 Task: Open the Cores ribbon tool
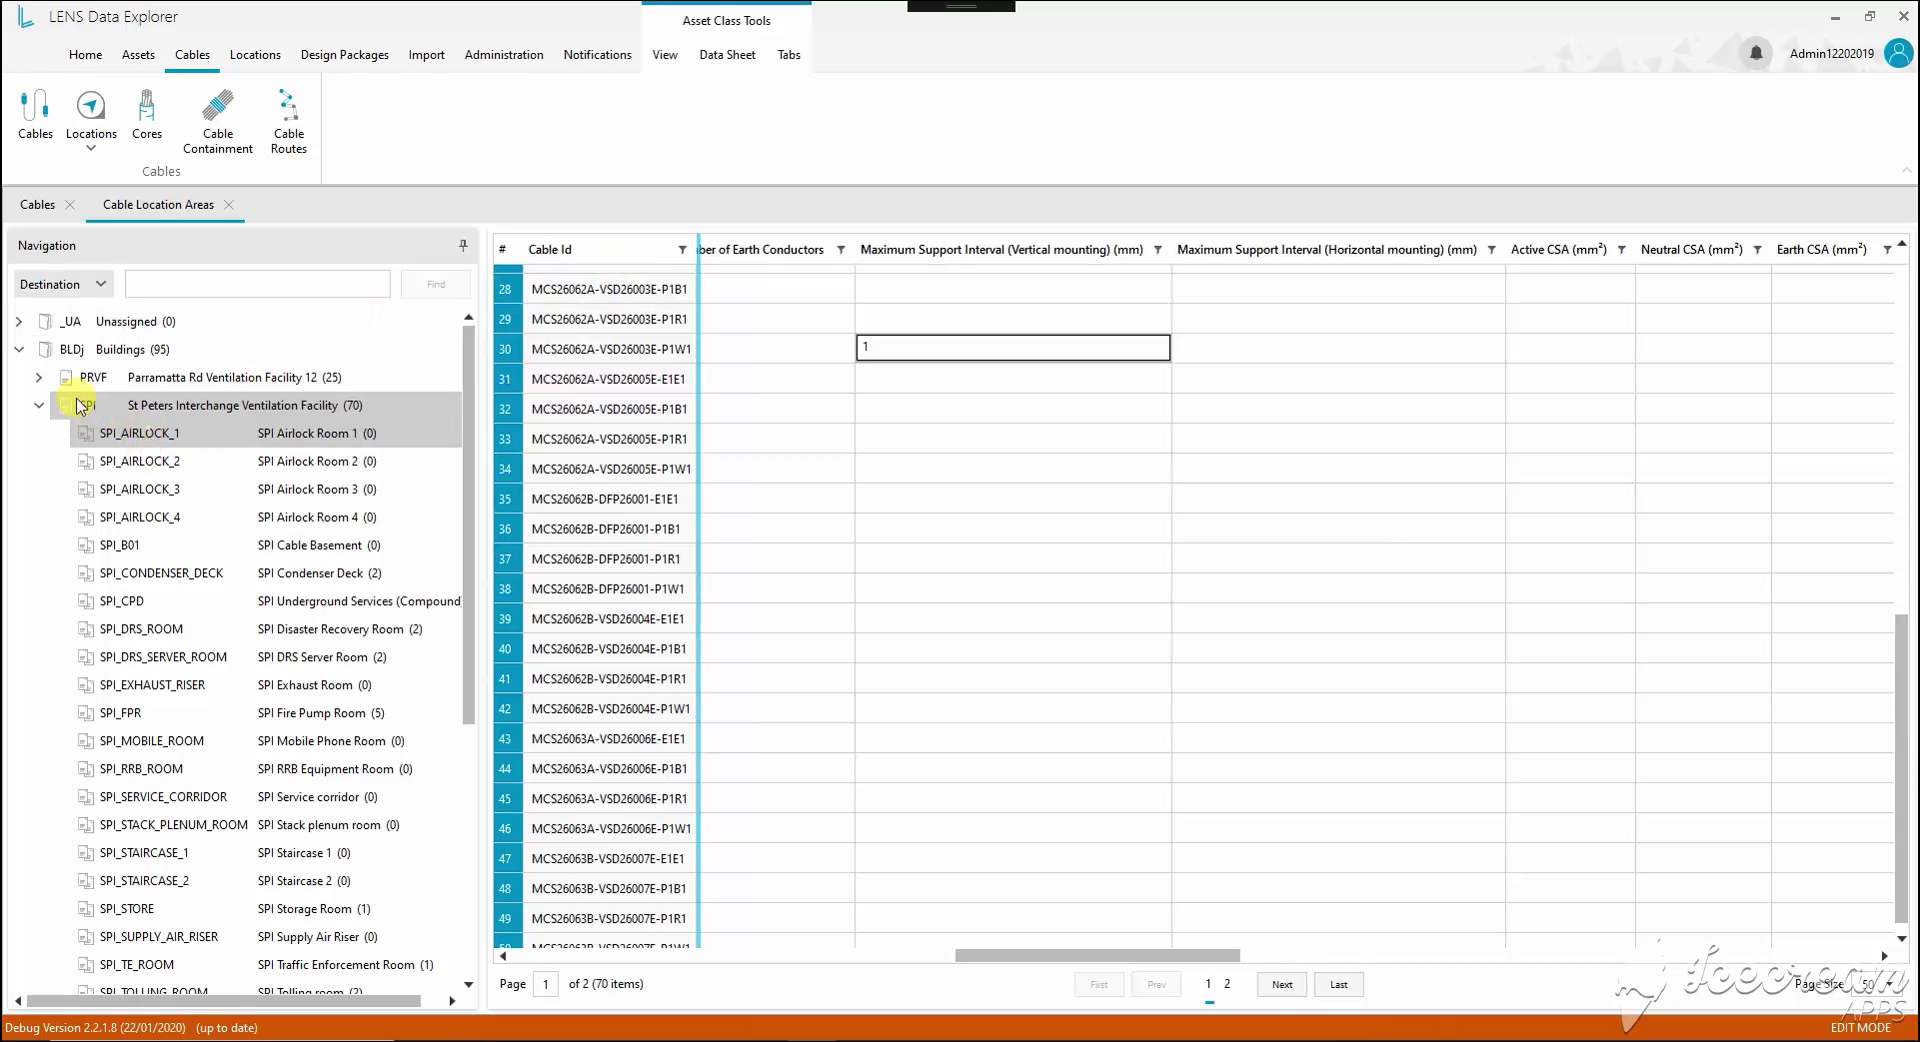tap(147, 114)
